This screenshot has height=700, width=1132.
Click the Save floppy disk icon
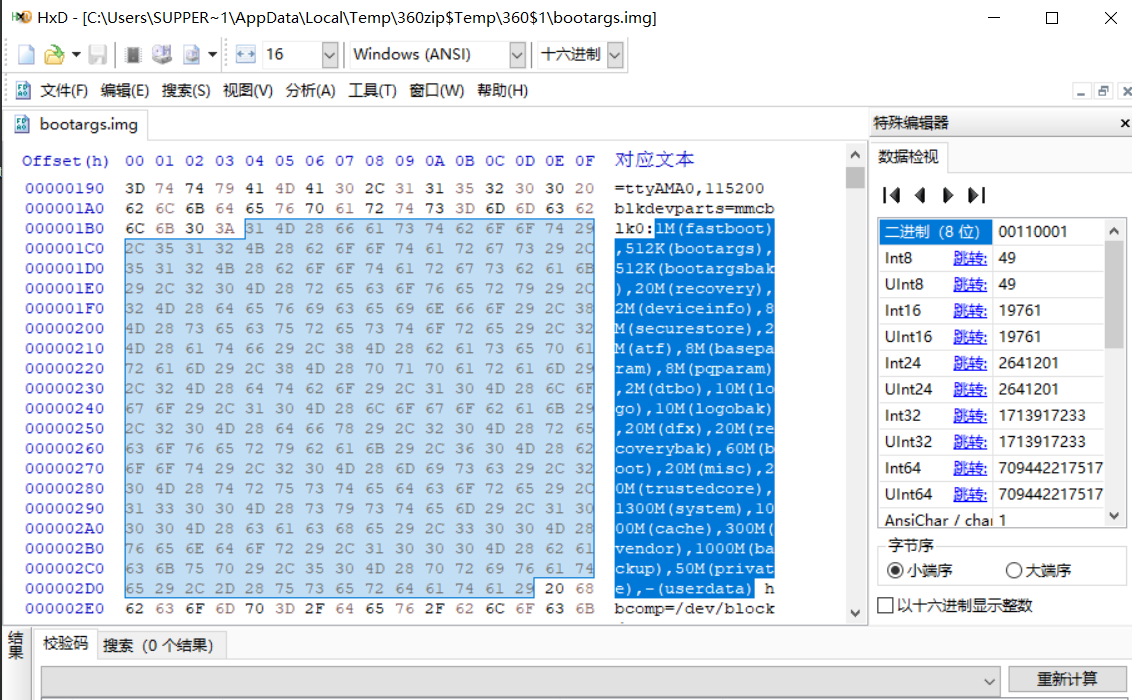pos(98,55)
